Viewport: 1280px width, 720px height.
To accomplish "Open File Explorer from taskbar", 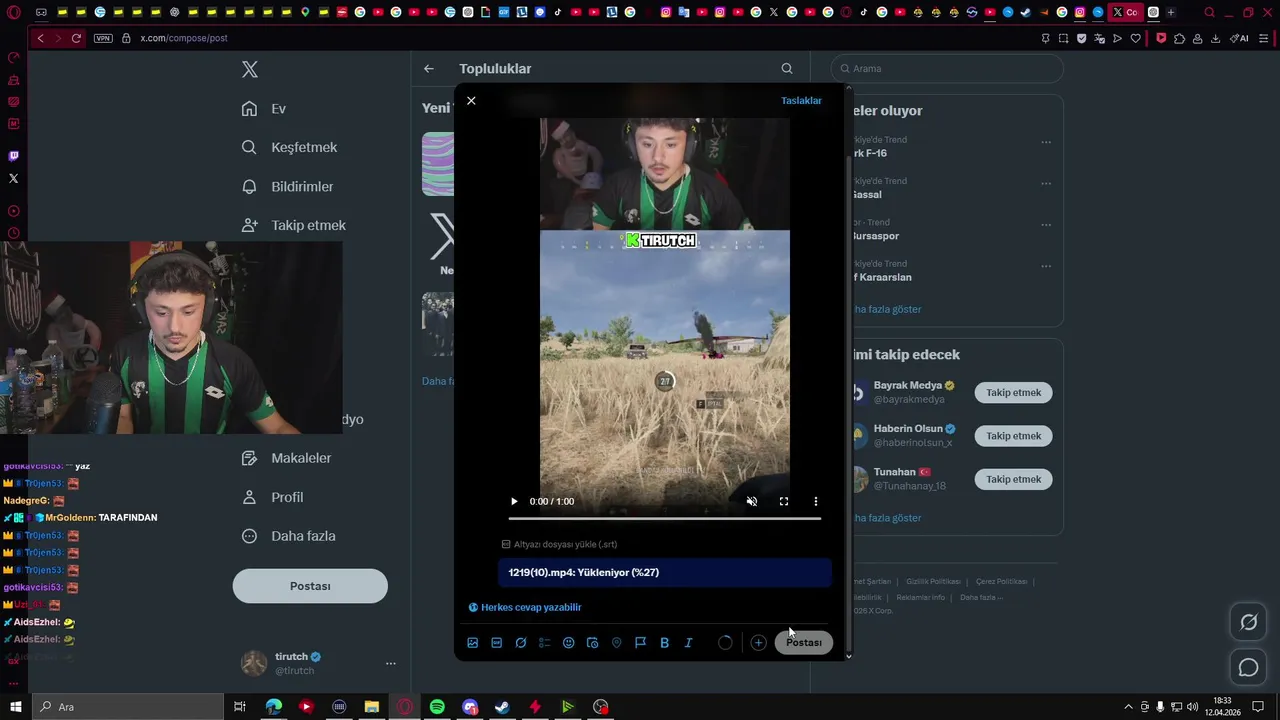I will pos(371,707).
